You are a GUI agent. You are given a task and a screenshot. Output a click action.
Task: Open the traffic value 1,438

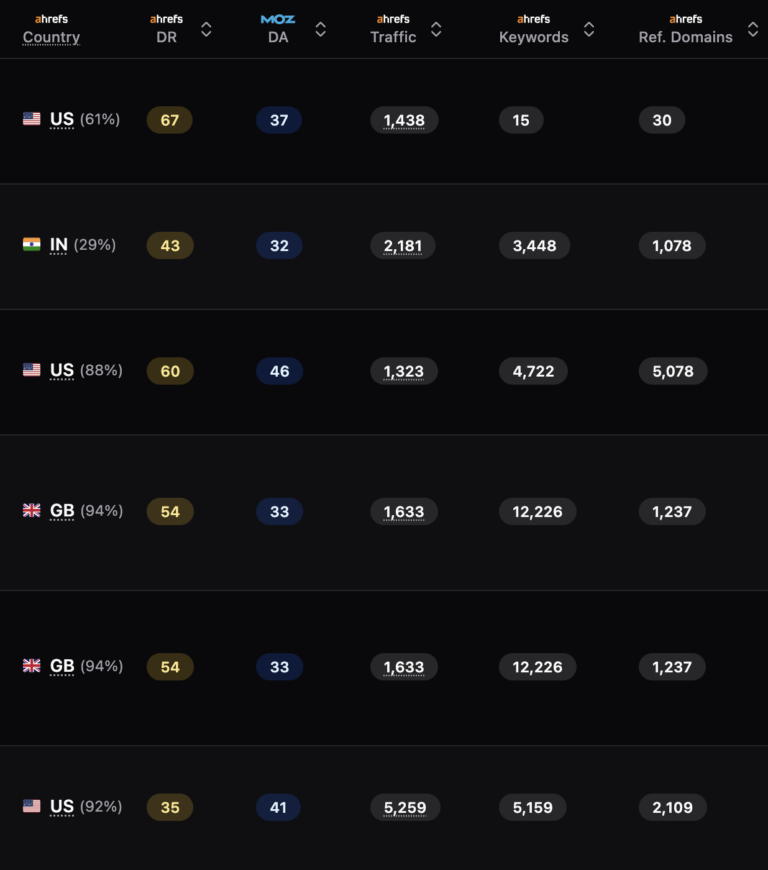(x=404, y=120)
